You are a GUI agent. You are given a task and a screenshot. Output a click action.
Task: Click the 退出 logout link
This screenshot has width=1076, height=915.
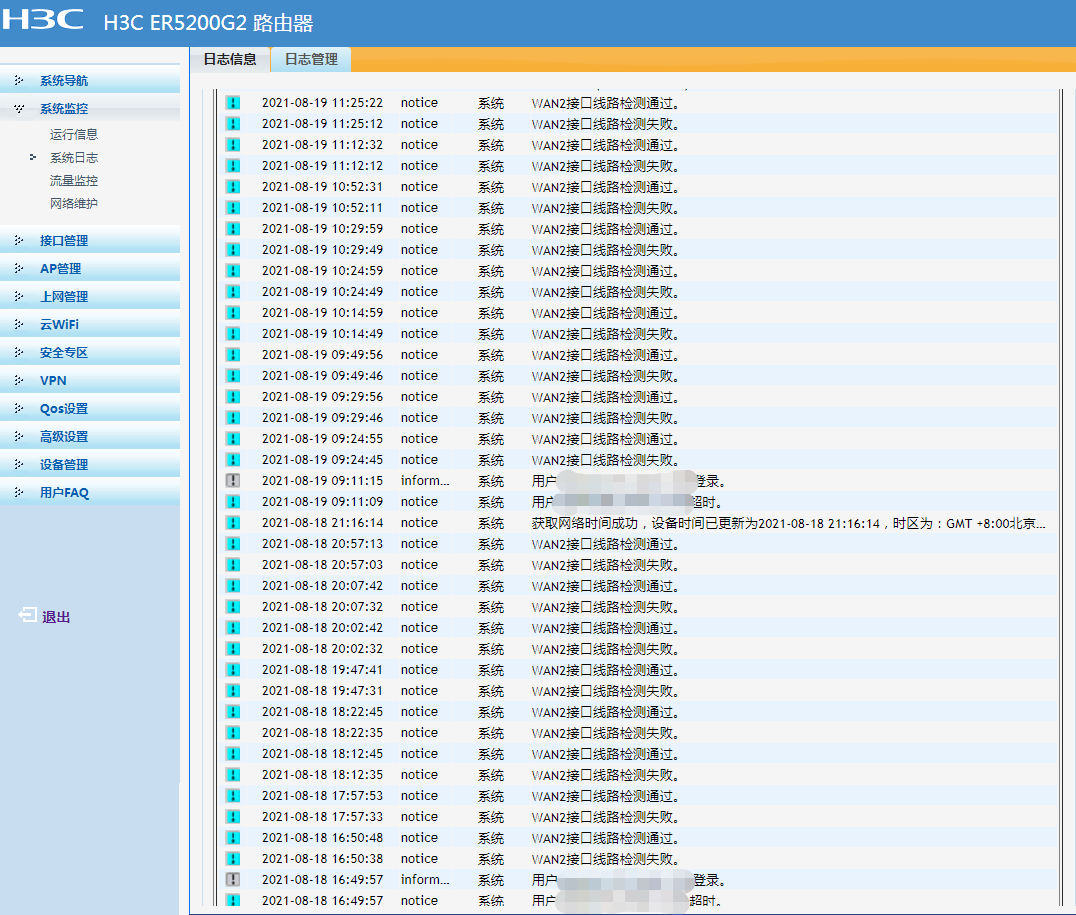[x=56, y=617]
